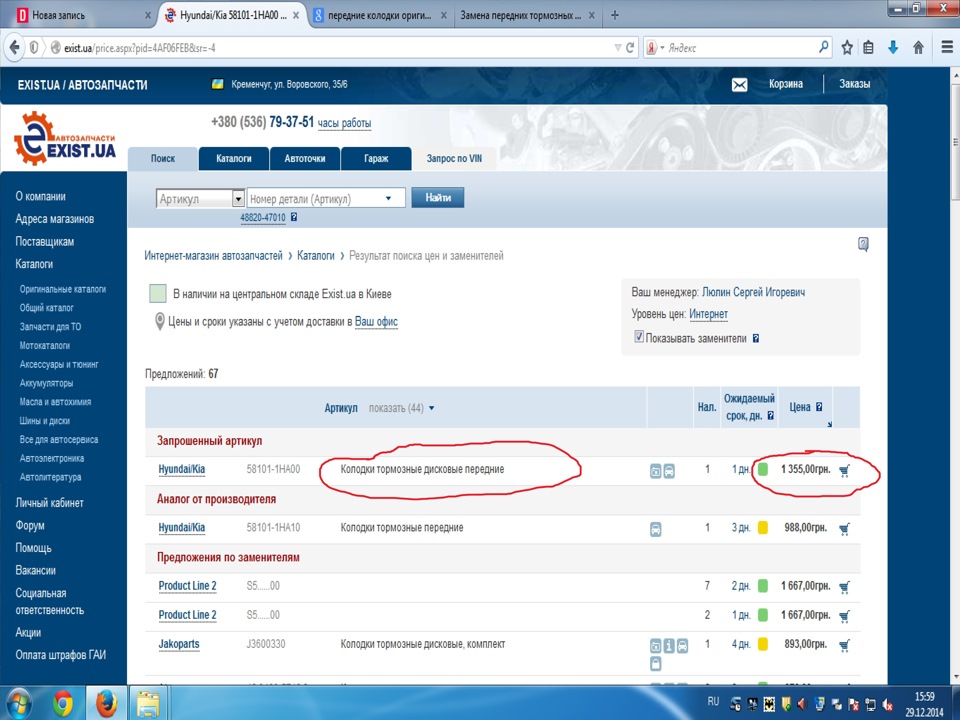Open the Интернет price level link
Screen dimensions: 960x720
708,314
